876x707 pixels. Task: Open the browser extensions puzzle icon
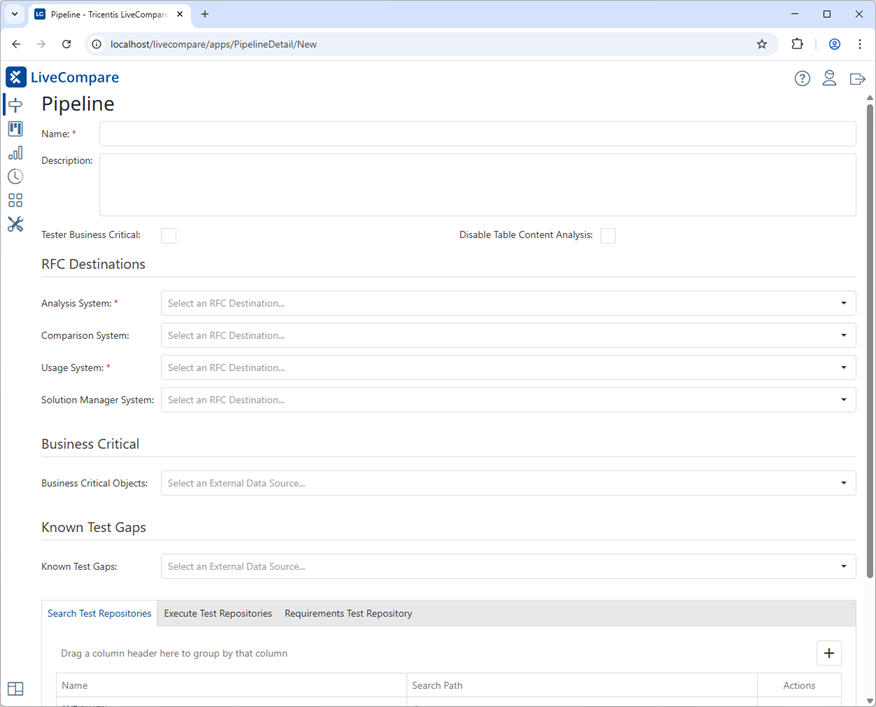point(797,44)
